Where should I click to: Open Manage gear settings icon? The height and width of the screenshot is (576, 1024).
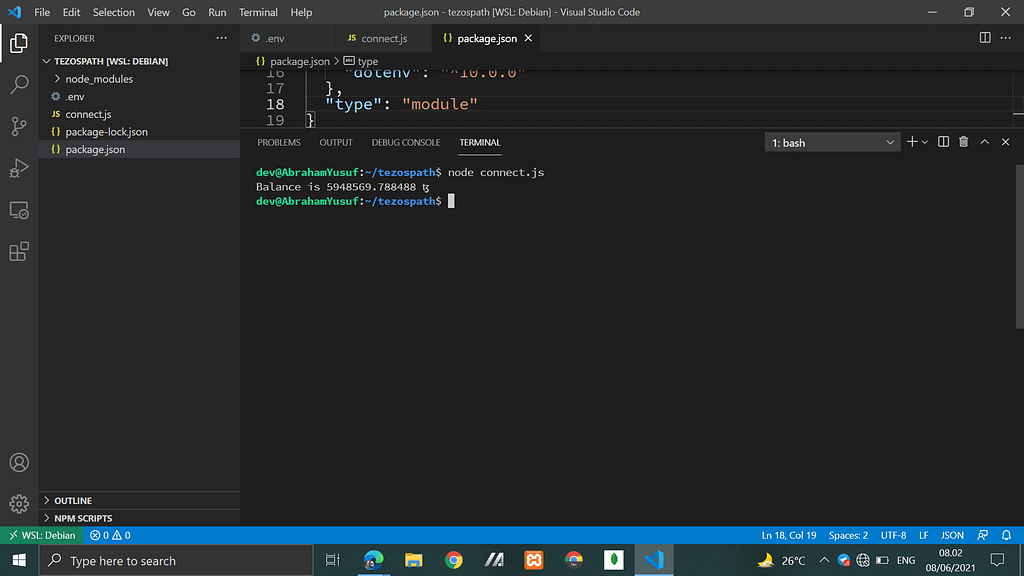click(x=19, y=504)
